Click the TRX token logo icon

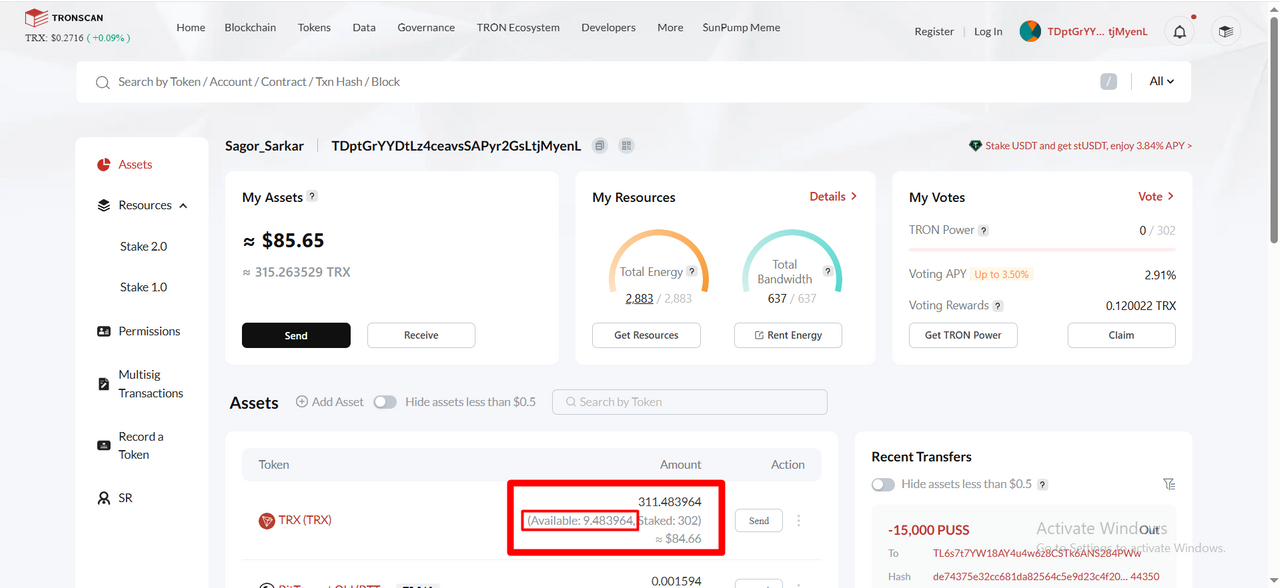tap(266, 521)
